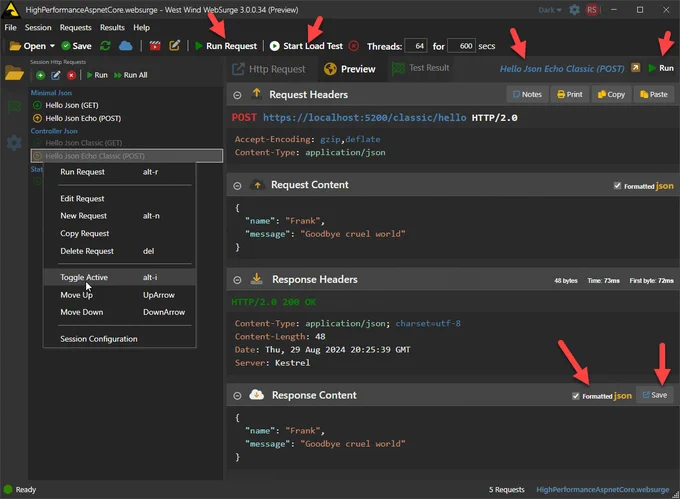The width and height of the screenshot is (680, 499).
Task: Open the Session menu
Action: point(38,27)
